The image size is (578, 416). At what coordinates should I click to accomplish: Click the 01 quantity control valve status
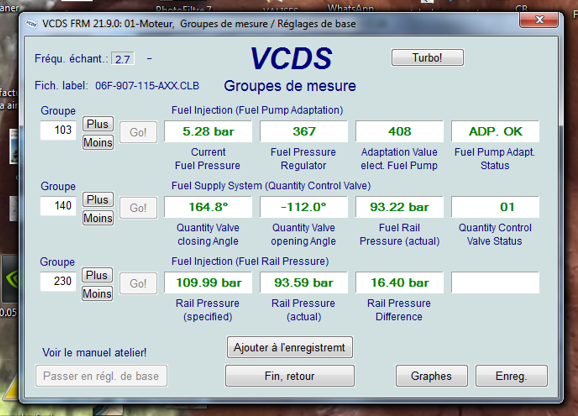[495, 207]
